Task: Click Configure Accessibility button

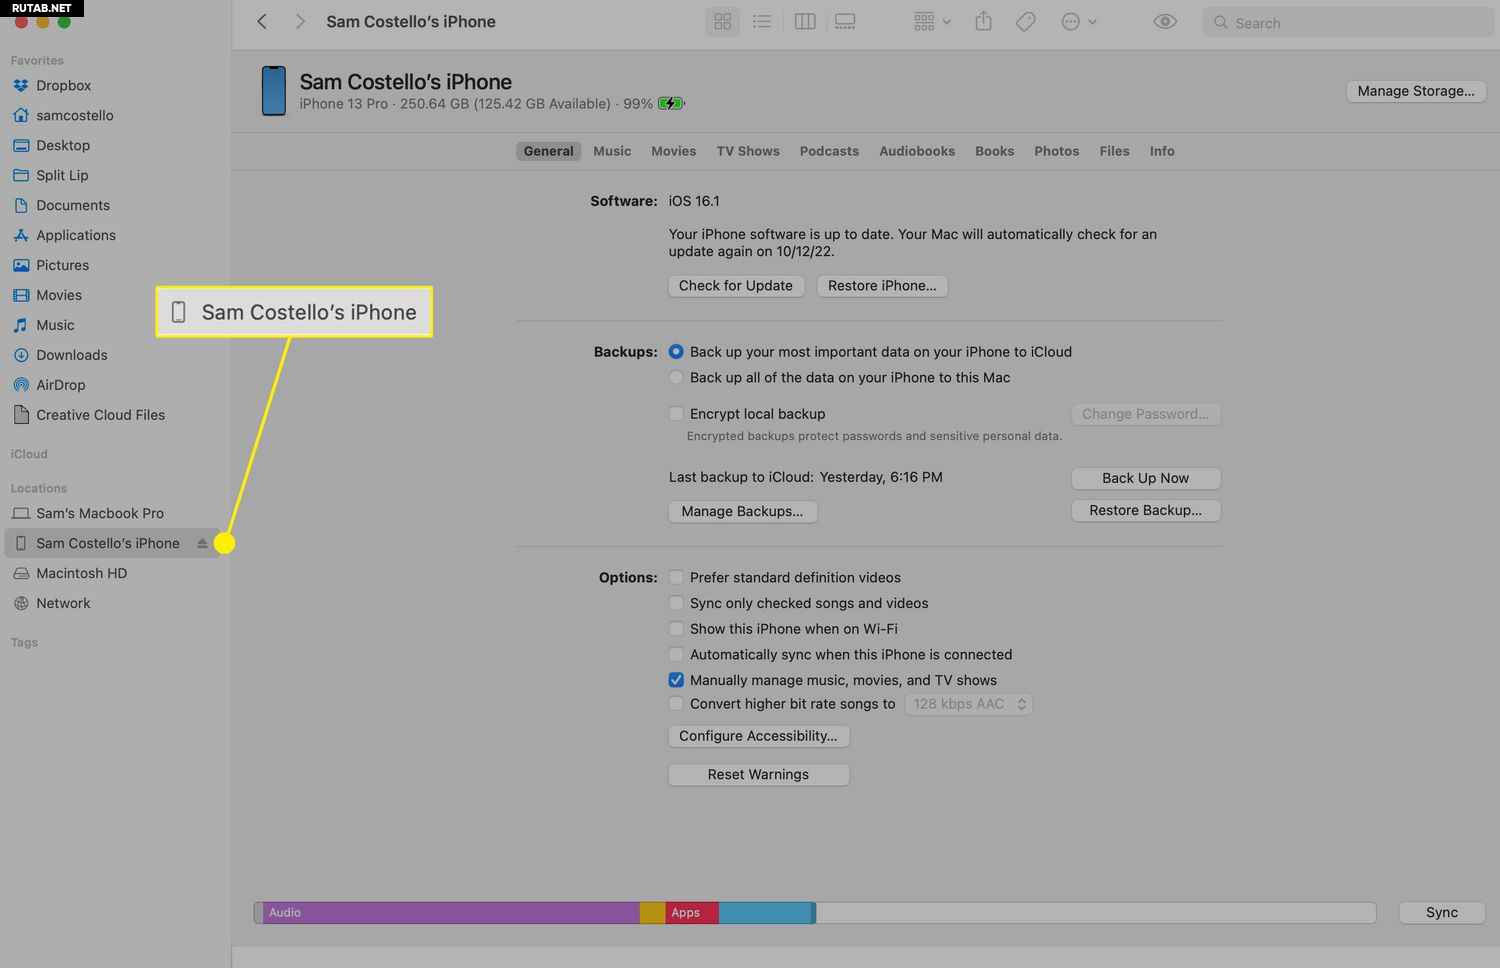Action: pyautogui.click(x=758, y=736)
